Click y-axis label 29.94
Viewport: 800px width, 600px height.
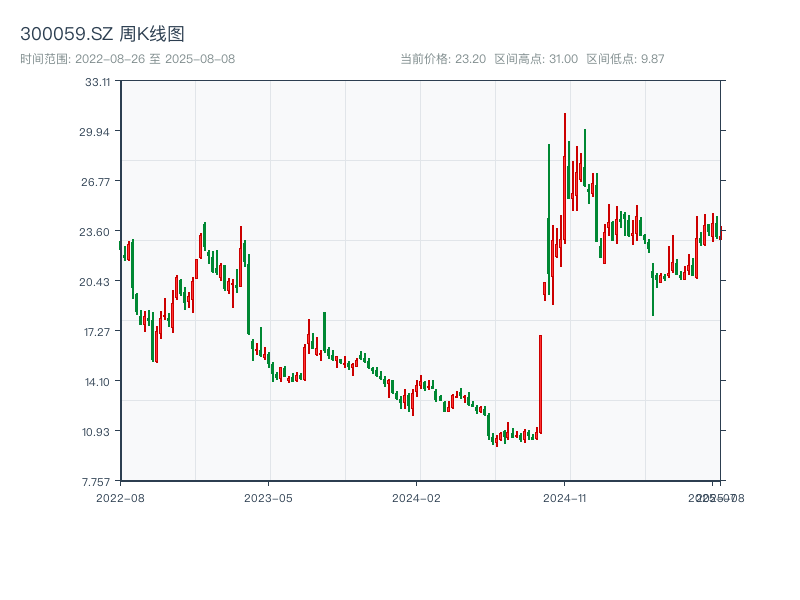click(x=94, y=132)
